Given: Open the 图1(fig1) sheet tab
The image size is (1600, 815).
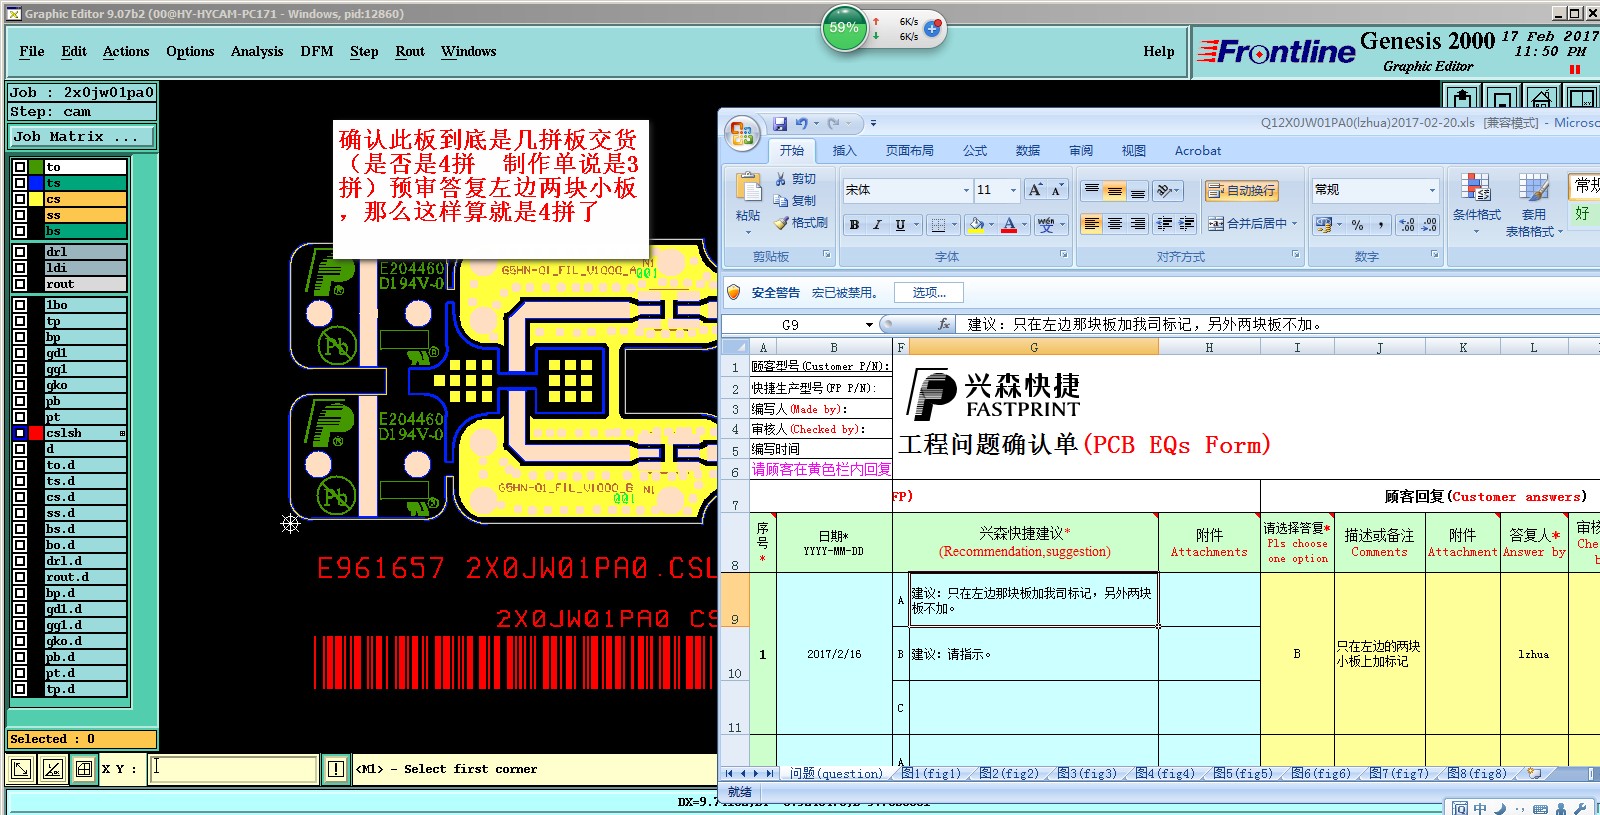Looking at the screenshot, I should pyautogui.click(x=931, y=773).
